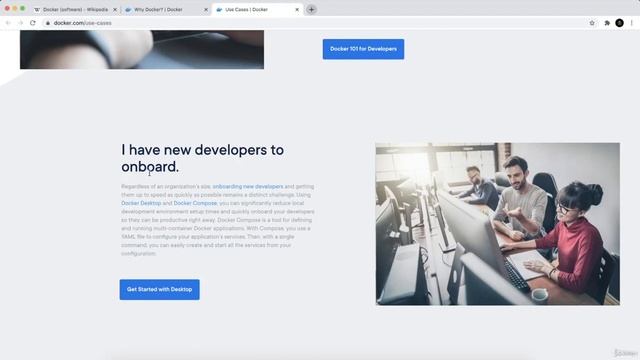Maximize the window with the green button
640x360 pixels.
22,8
